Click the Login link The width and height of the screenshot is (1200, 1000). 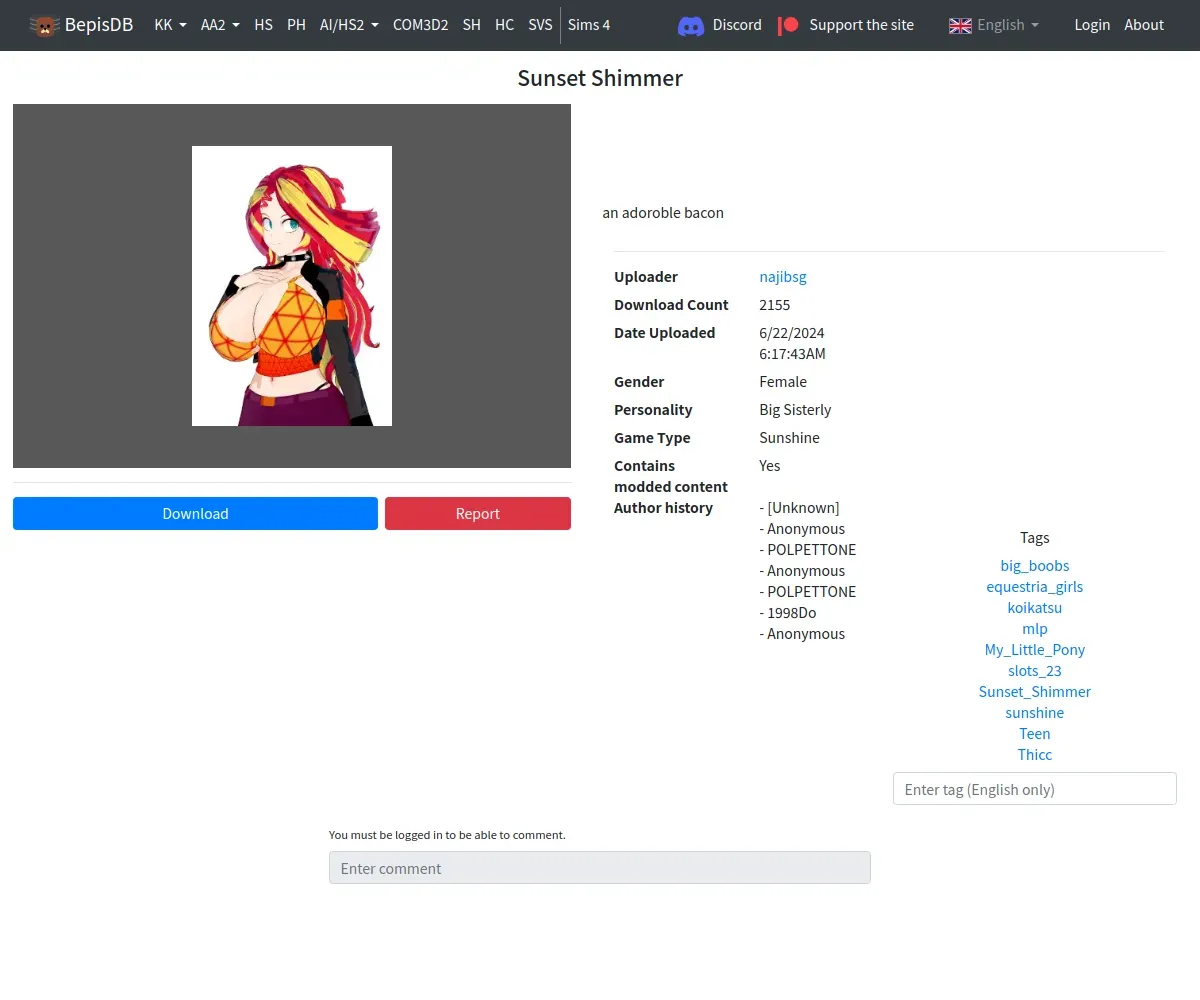coord(1092,25)
